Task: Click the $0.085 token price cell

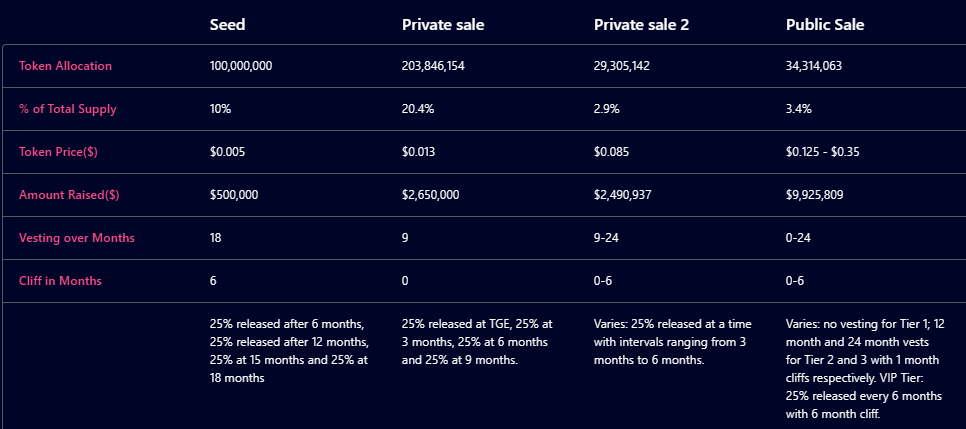Action: coord(611,152)
